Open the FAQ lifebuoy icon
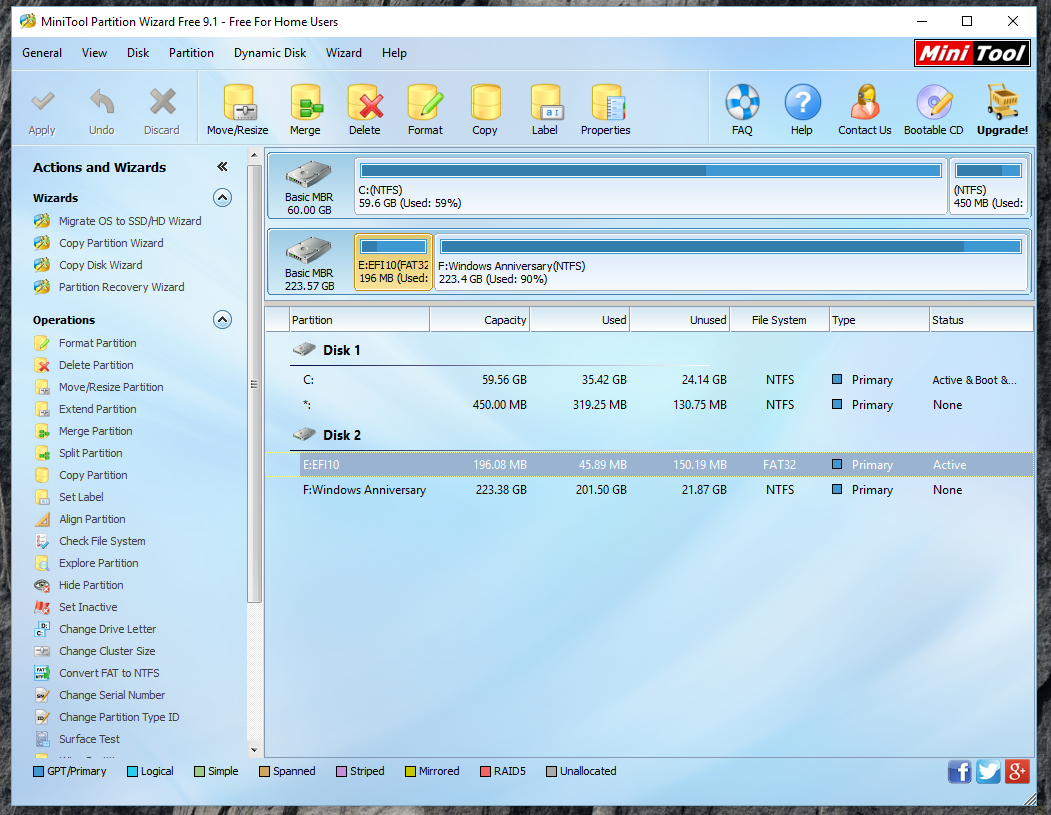The image size is (1051, 815). (x=742, y=103)
